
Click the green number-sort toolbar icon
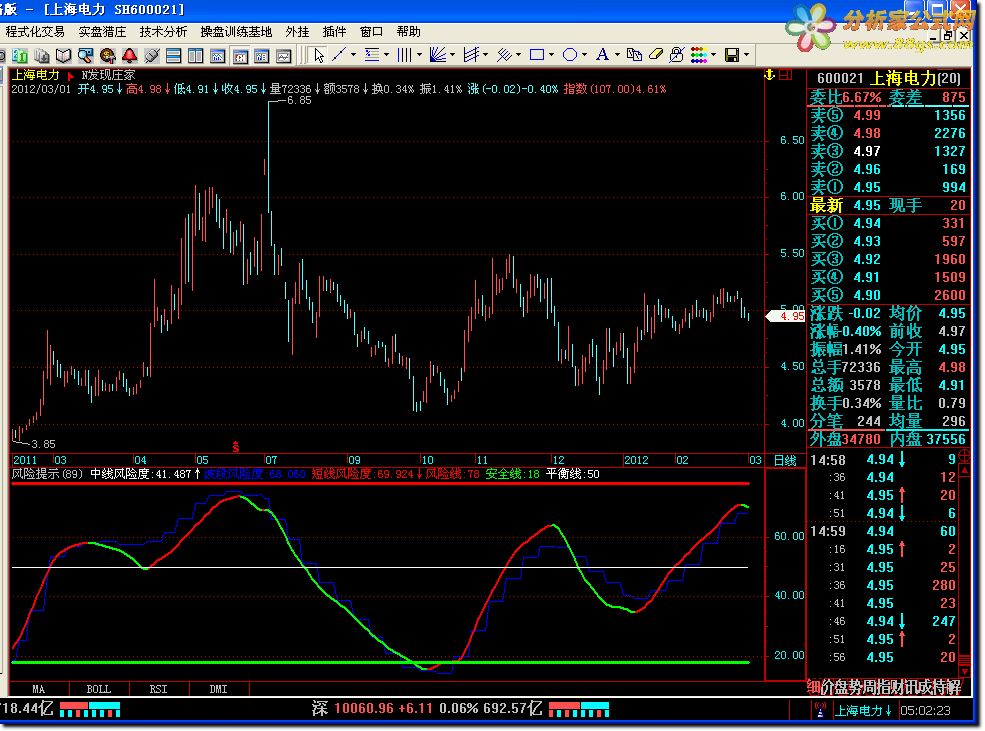click(21, 56)
